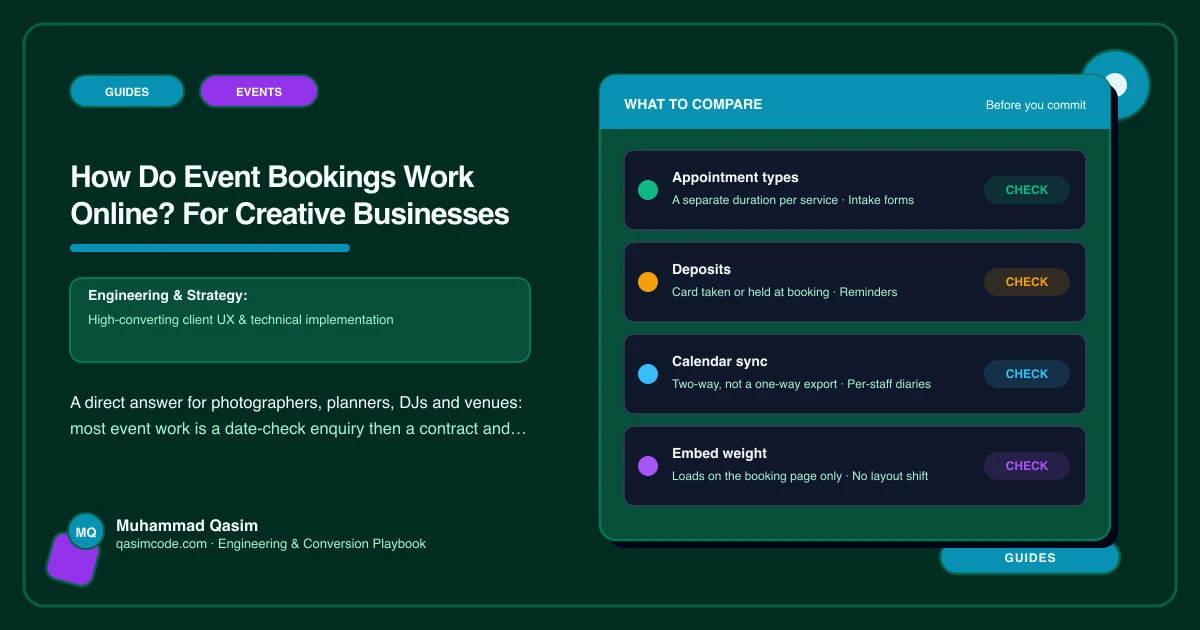Click CHECK button for Embed weight
This screenshot has width=1200, height=630.
pos(1027,466)
